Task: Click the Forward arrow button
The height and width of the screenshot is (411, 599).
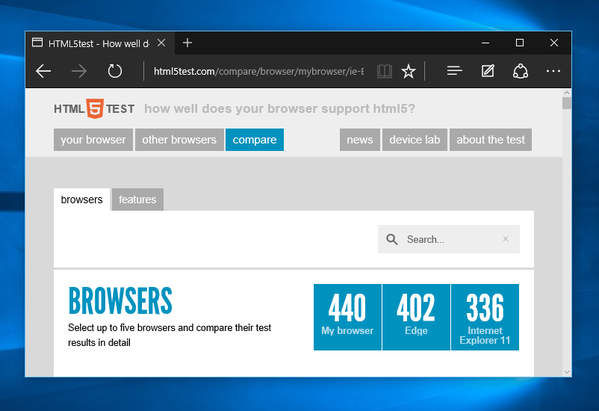Action: (x=79, y=71)
